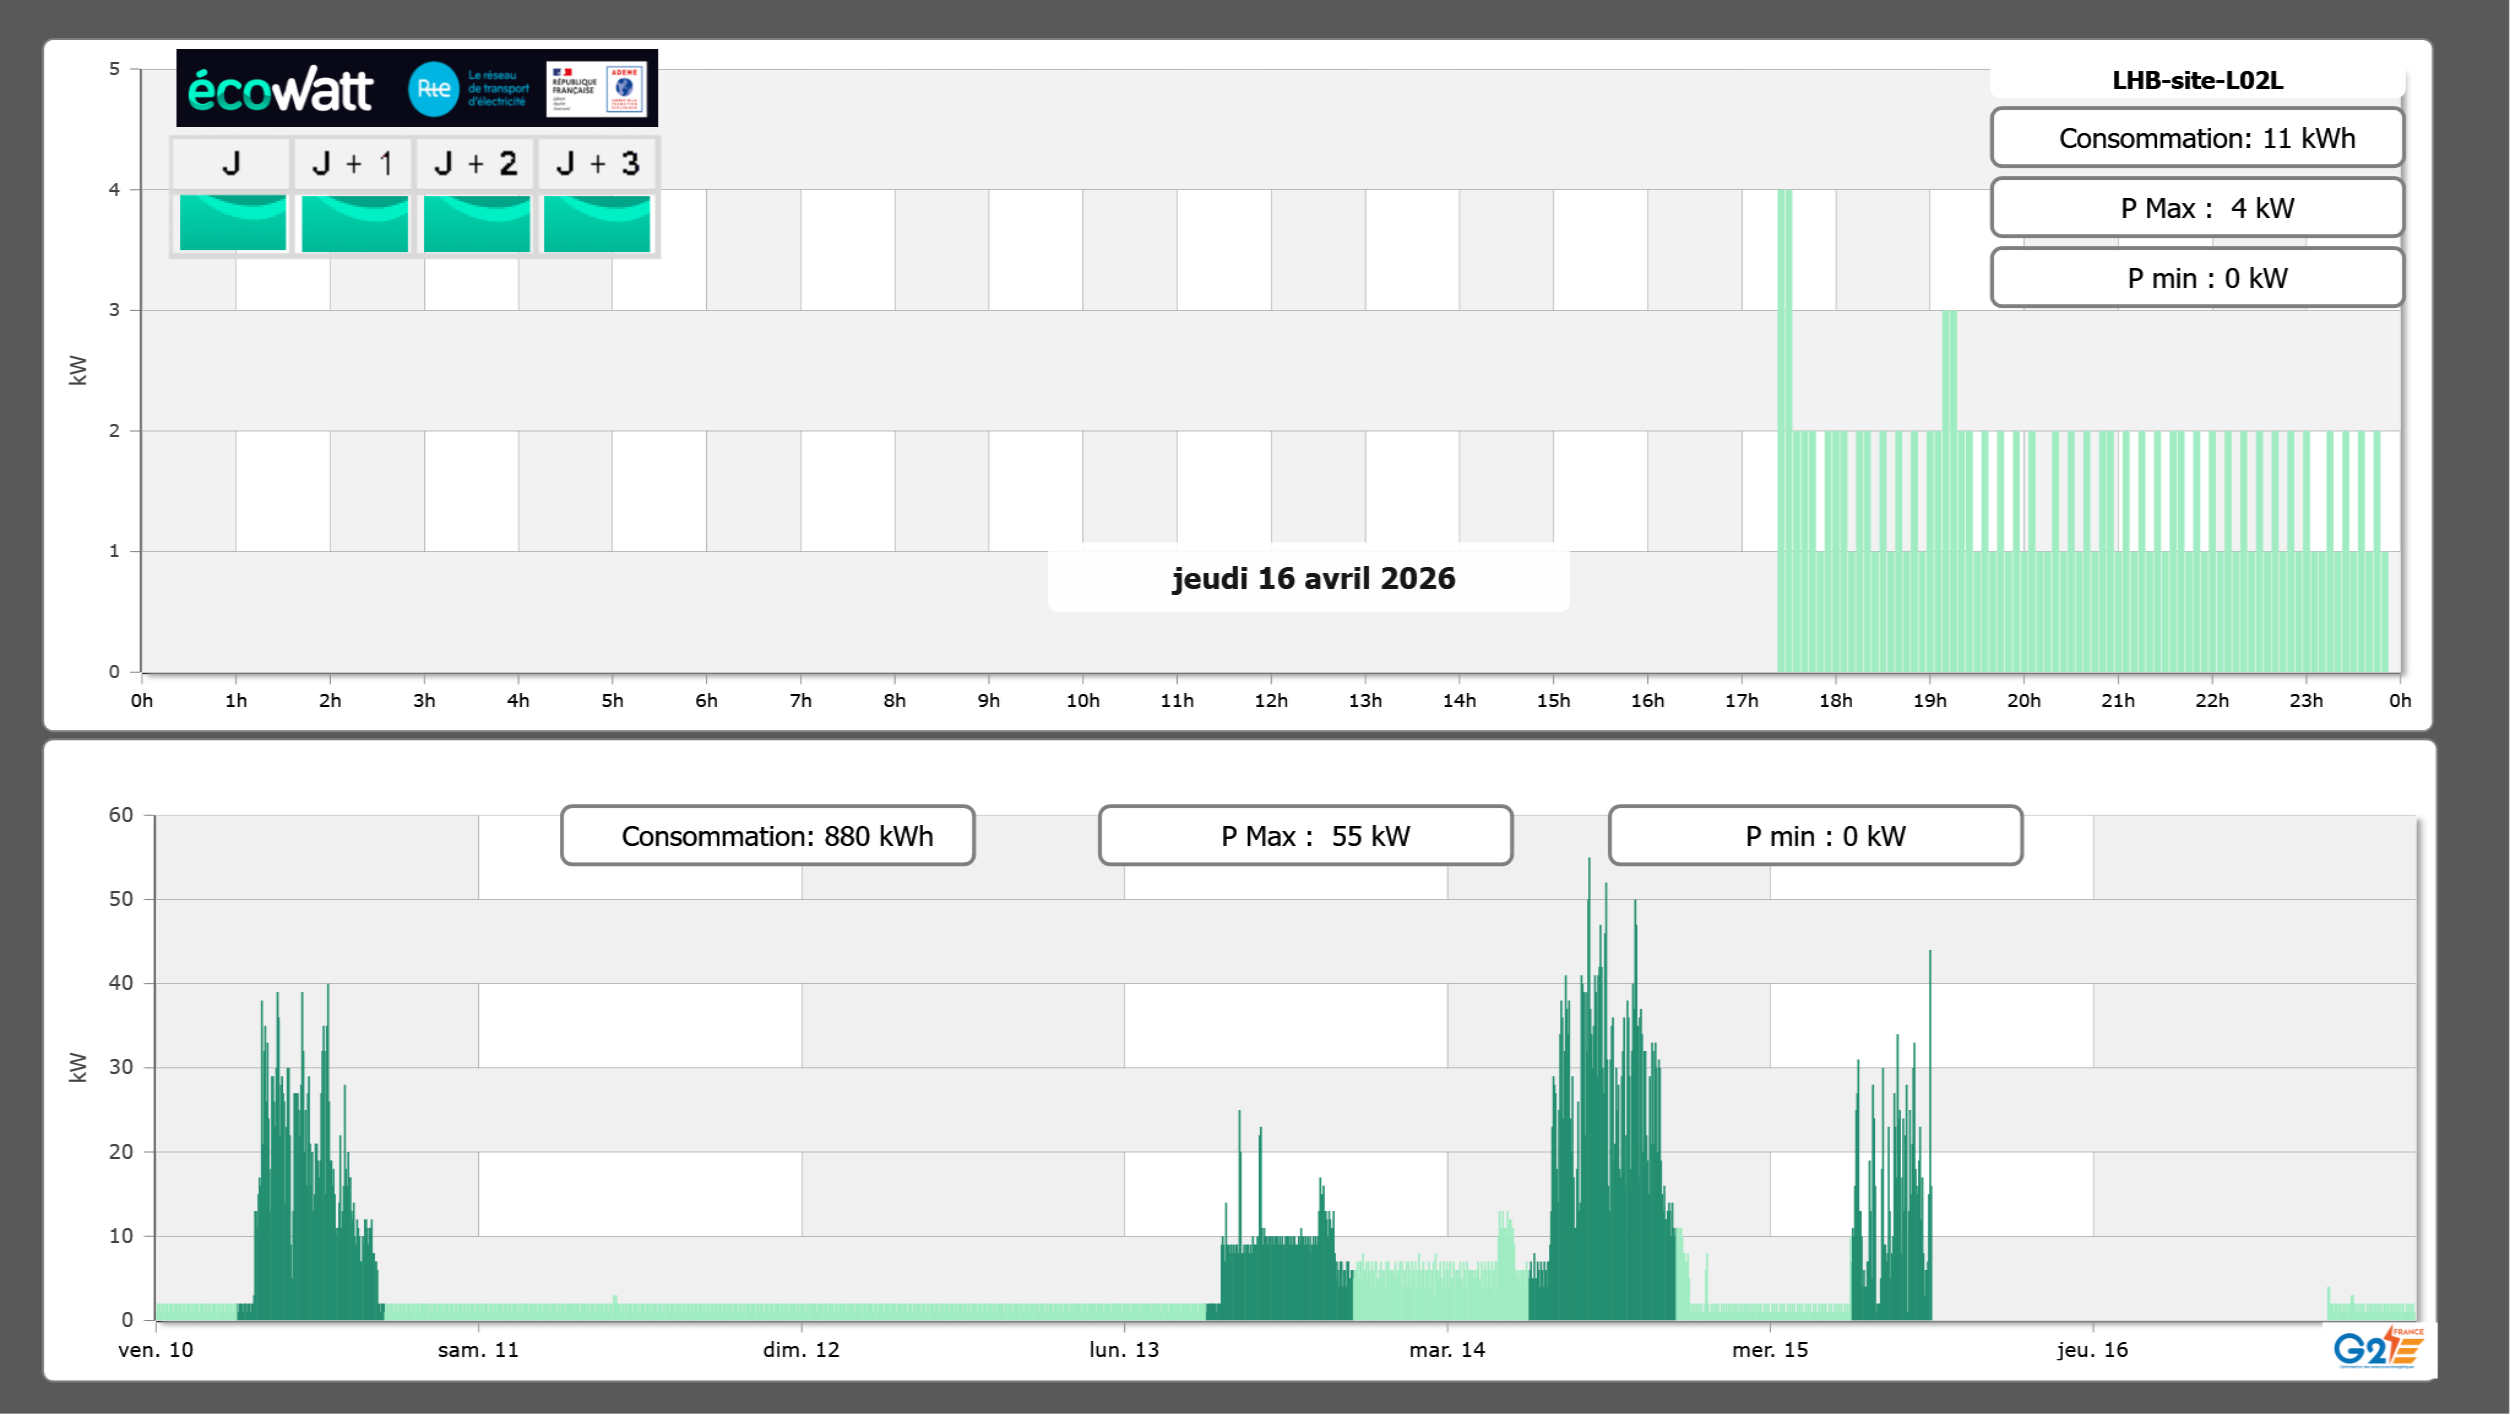Click the LHB-site-L02L site title
2511x1415 pixels.
[2197, 81]
